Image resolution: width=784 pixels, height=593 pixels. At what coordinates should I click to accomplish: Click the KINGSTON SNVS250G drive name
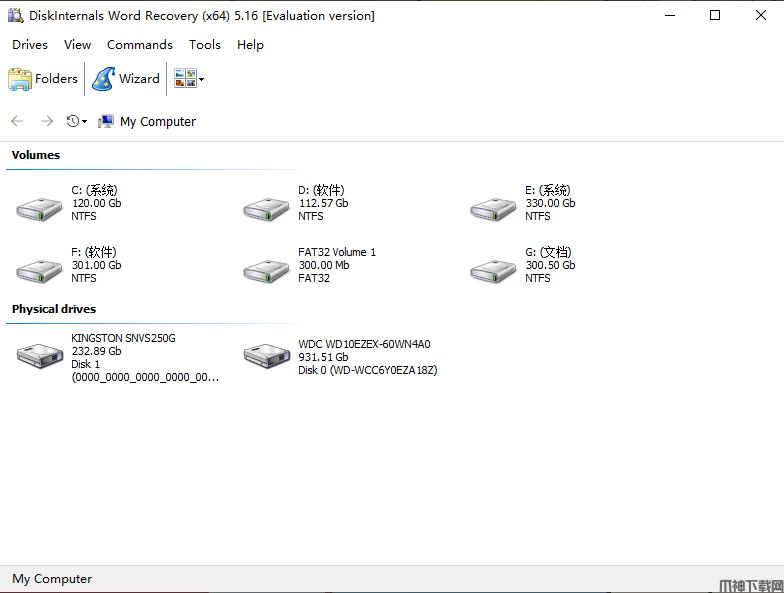click(x=124, y=338)
